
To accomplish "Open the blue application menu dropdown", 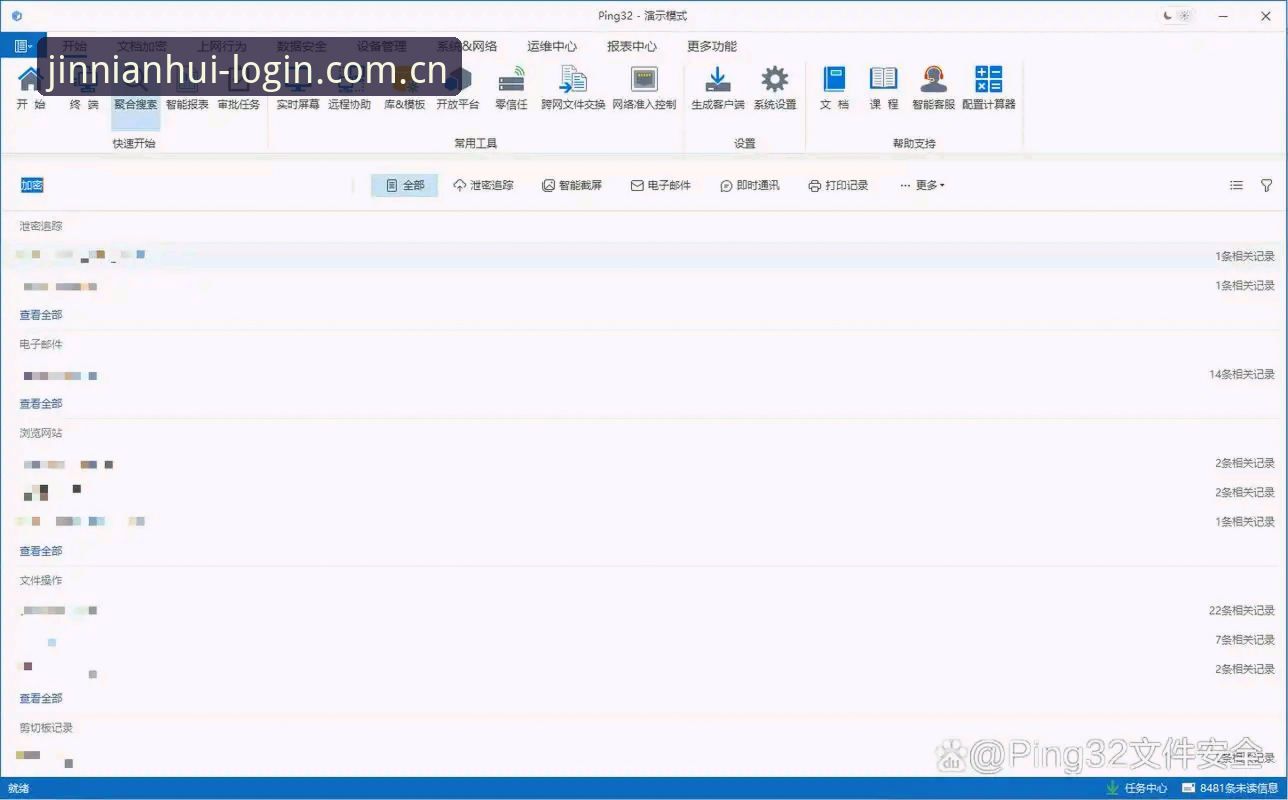I will coord(22,46).
